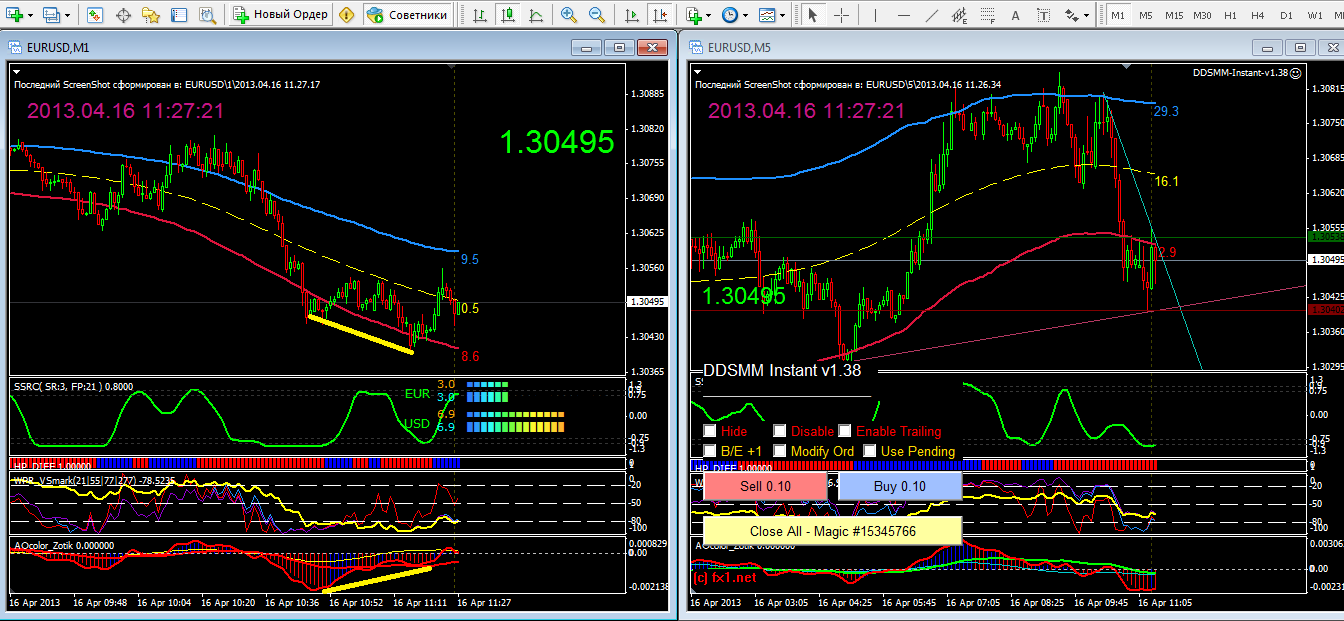Toggle chart auto scroll
The height and width of the screenshot is (621, 1344).
coord(631,15)
